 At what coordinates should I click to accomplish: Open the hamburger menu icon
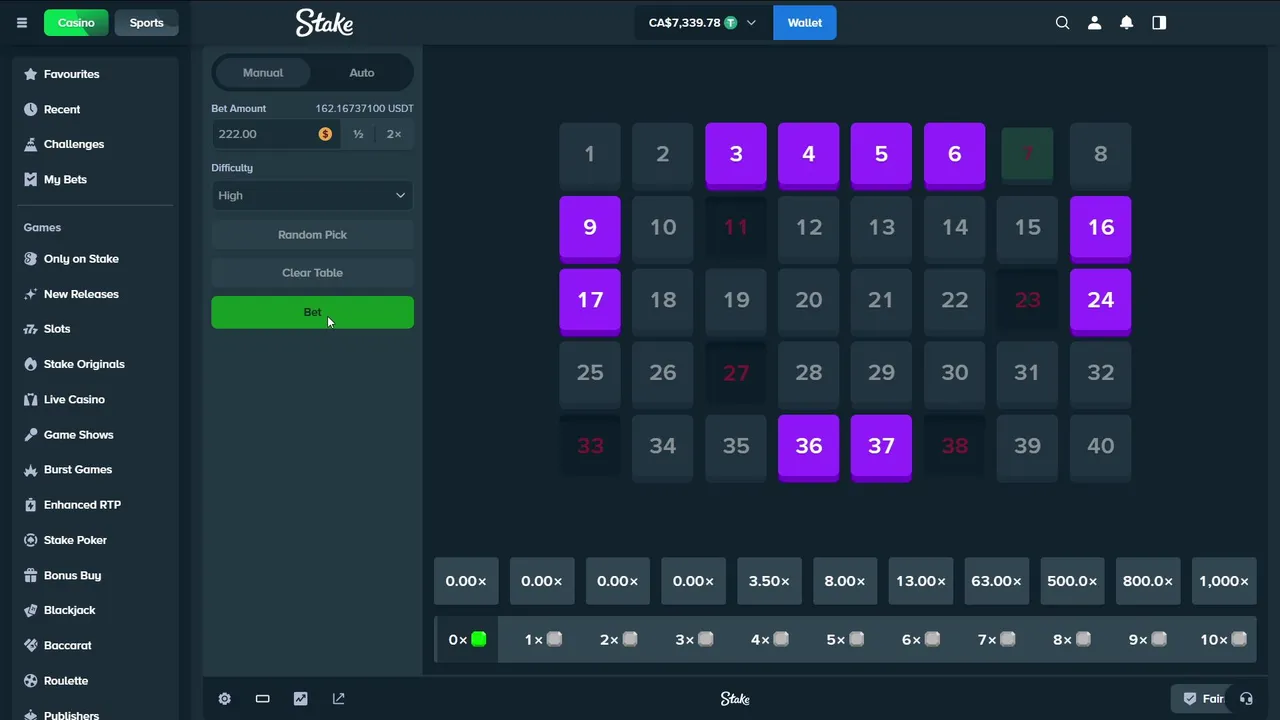click(22, 23)
